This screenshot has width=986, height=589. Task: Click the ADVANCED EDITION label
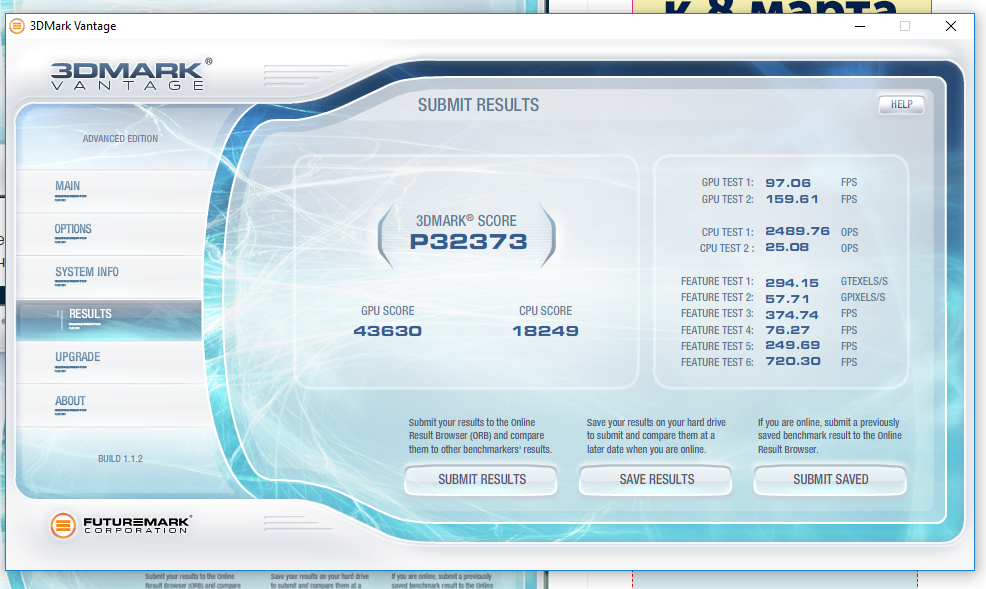pyautogui.click(x=120, y=138)
